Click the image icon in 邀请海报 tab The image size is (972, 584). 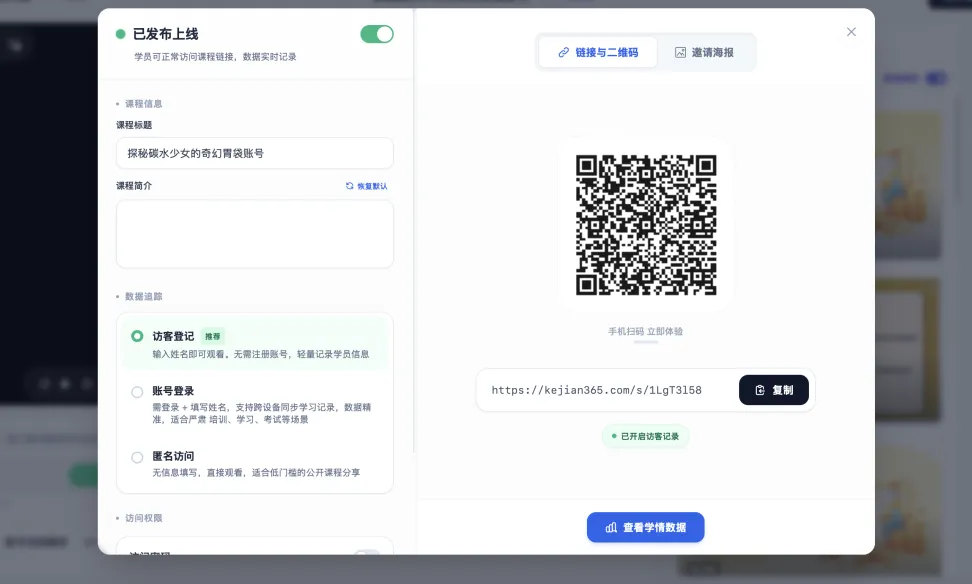pos(680,53)
